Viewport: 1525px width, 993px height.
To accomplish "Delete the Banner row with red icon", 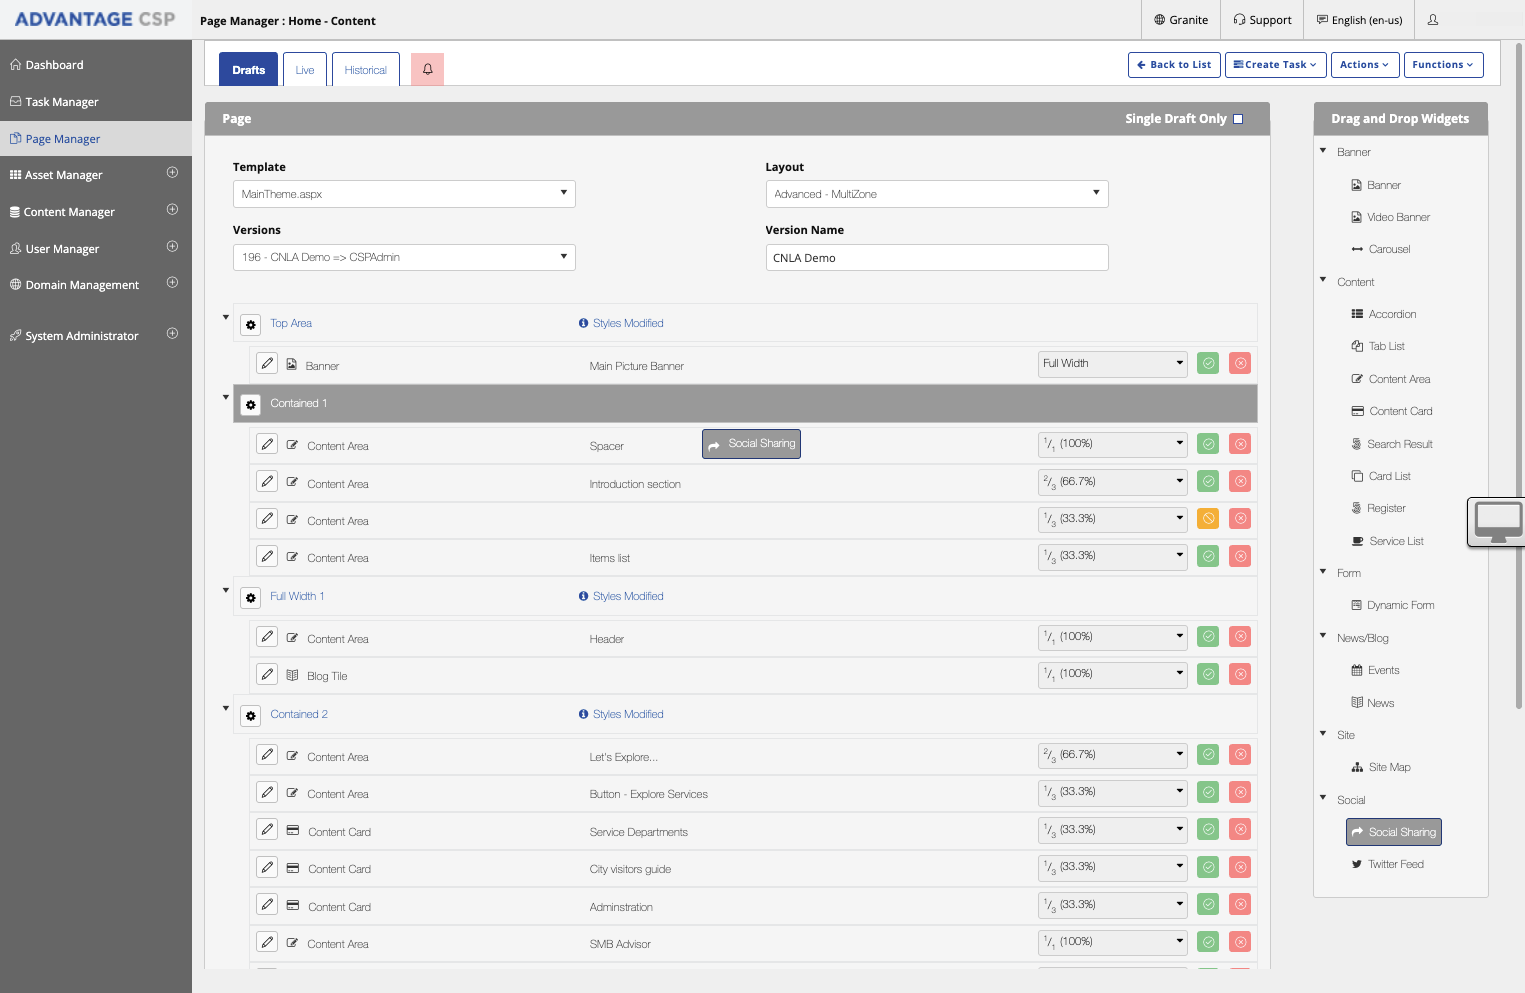I will 1240,363.
